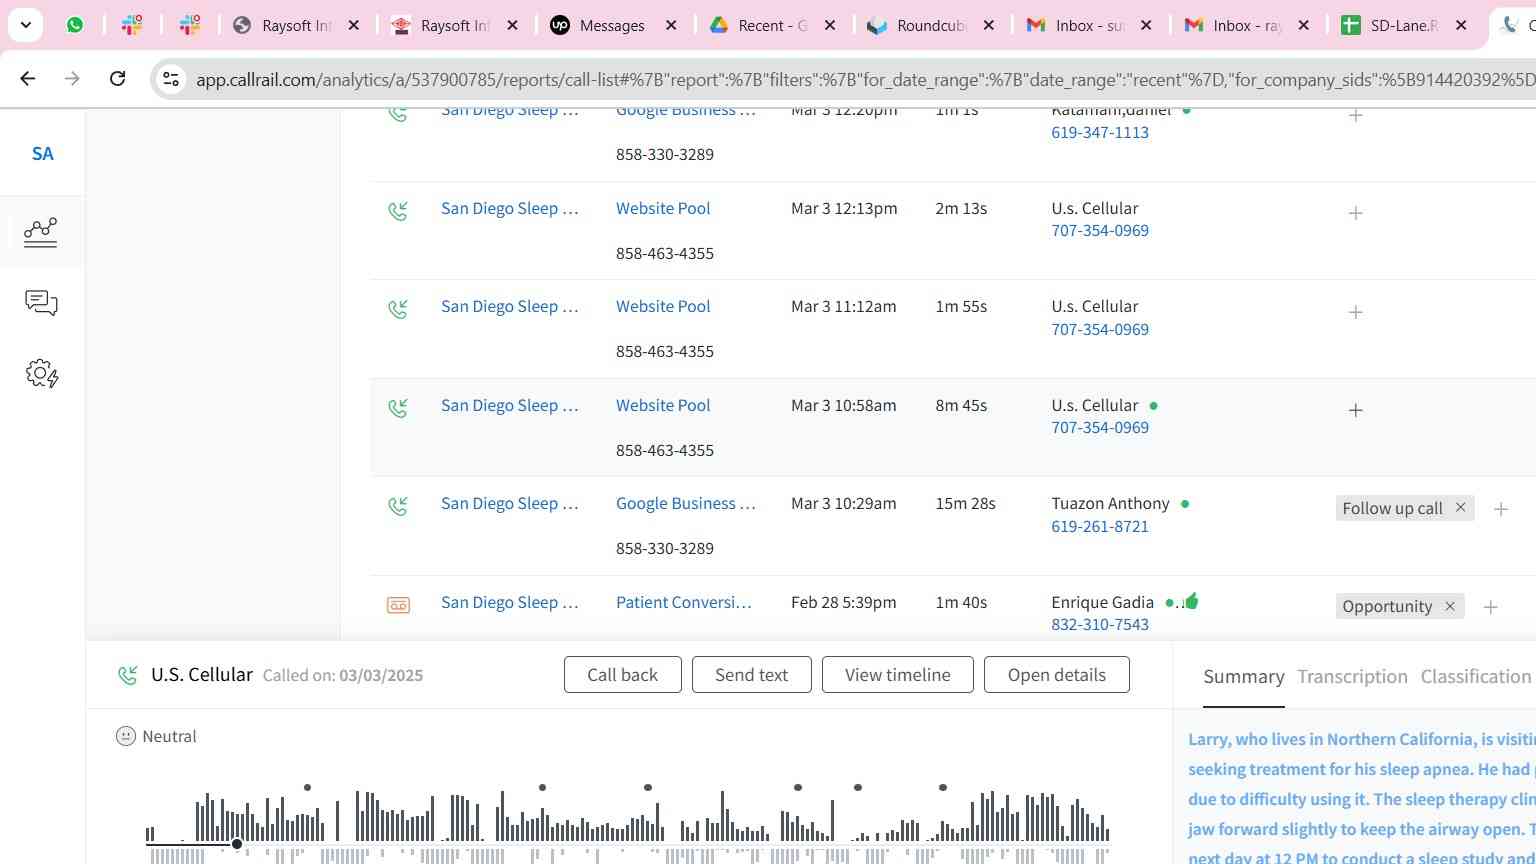Add tag plus icon for Mar 3 12:13pm call
Screen dimensions: 1536x864
point(1356,213)
